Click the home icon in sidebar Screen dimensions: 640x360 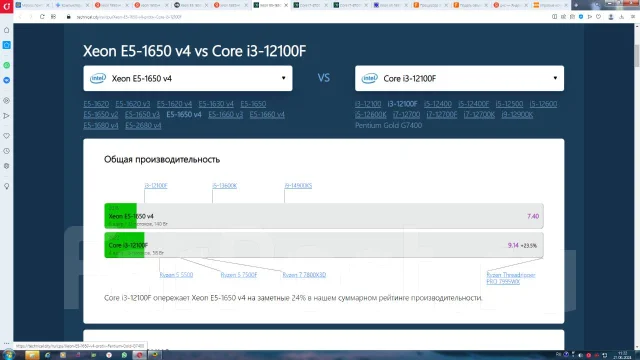click(7, 30)
